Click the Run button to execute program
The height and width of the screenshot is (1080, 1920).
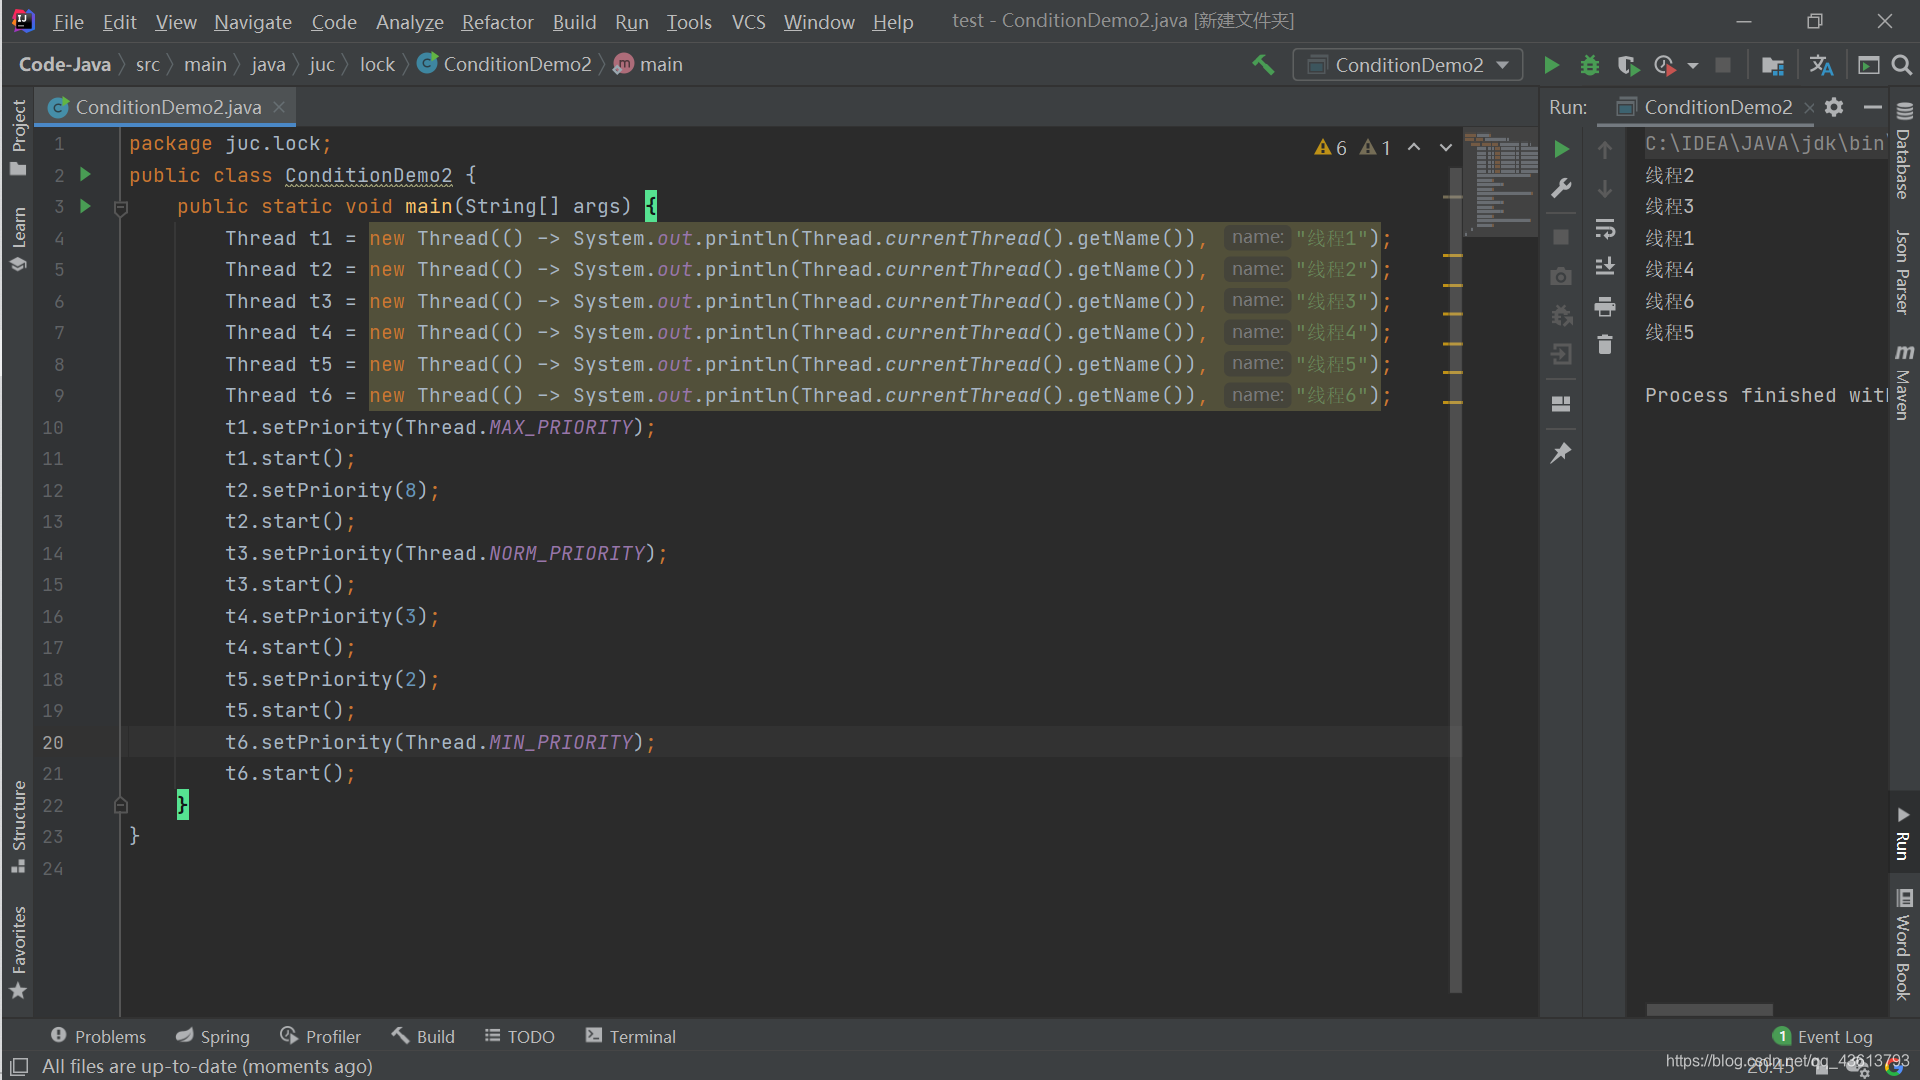click(1552, 63)
